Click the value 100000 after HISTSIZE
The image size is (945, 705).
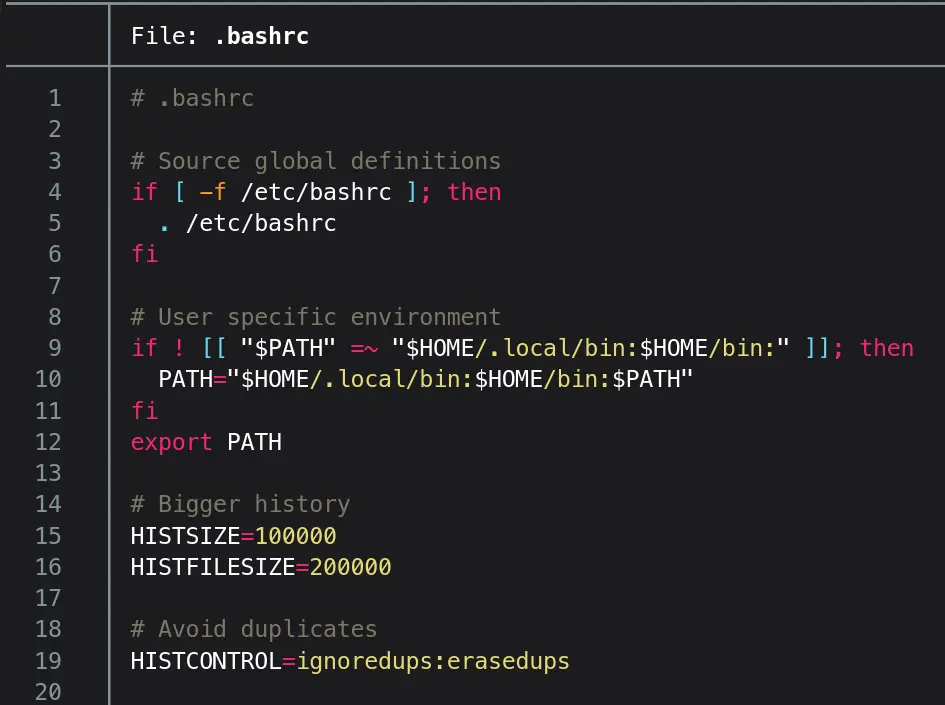tap(295, 536)
